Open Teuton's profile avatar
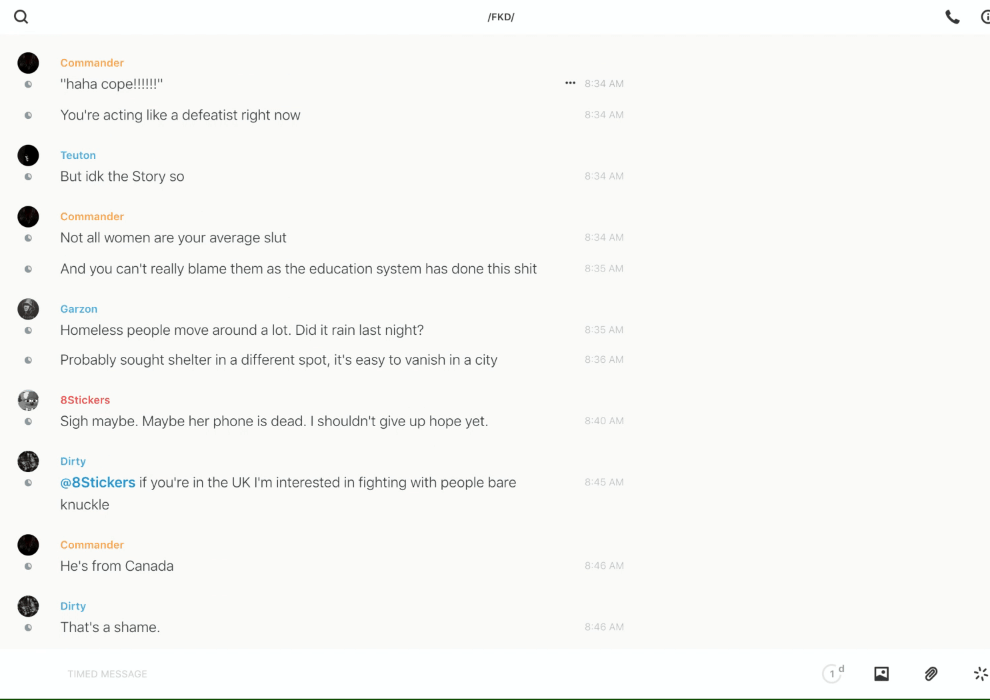 tap(28, 155)
